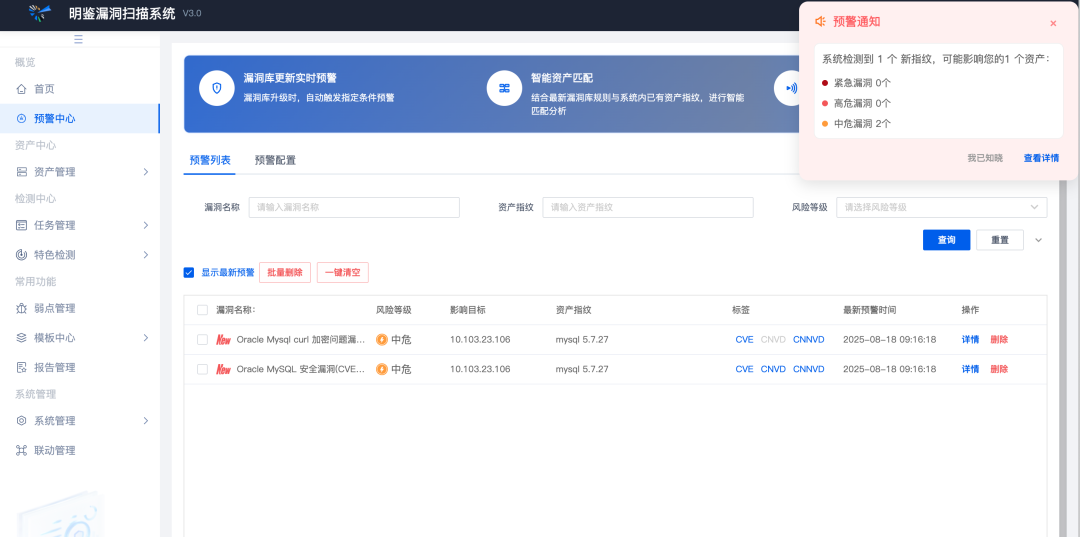1080x537 pixels.
Task: Click the 漏洞名称 input field
Action: (354, 207)
